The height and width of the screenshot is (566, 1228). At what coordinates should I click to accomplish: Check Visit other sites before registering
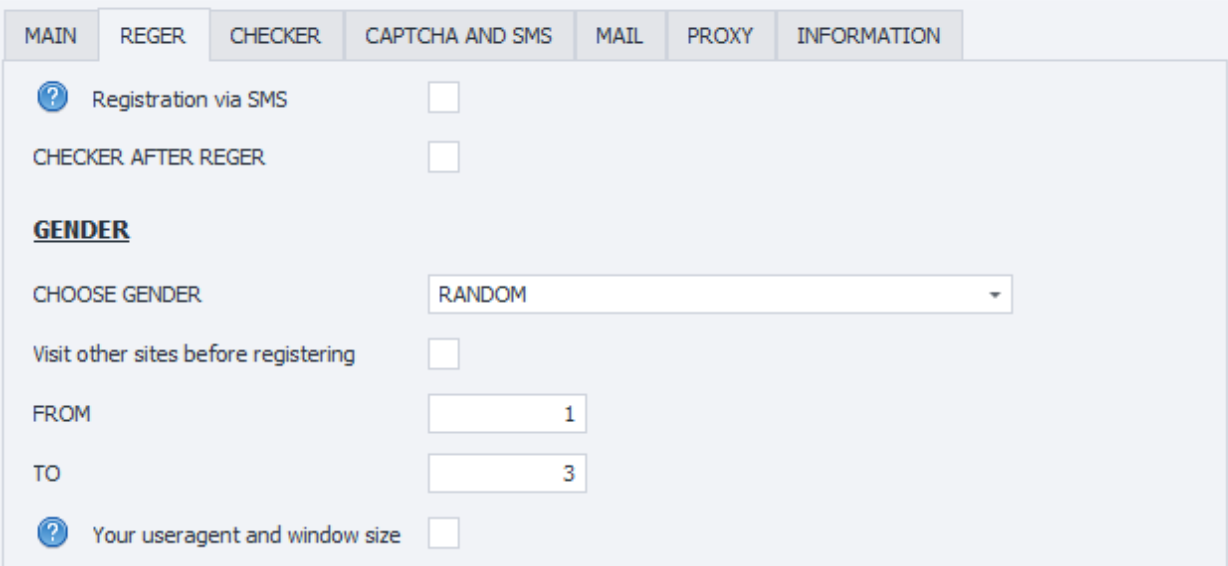443,353
